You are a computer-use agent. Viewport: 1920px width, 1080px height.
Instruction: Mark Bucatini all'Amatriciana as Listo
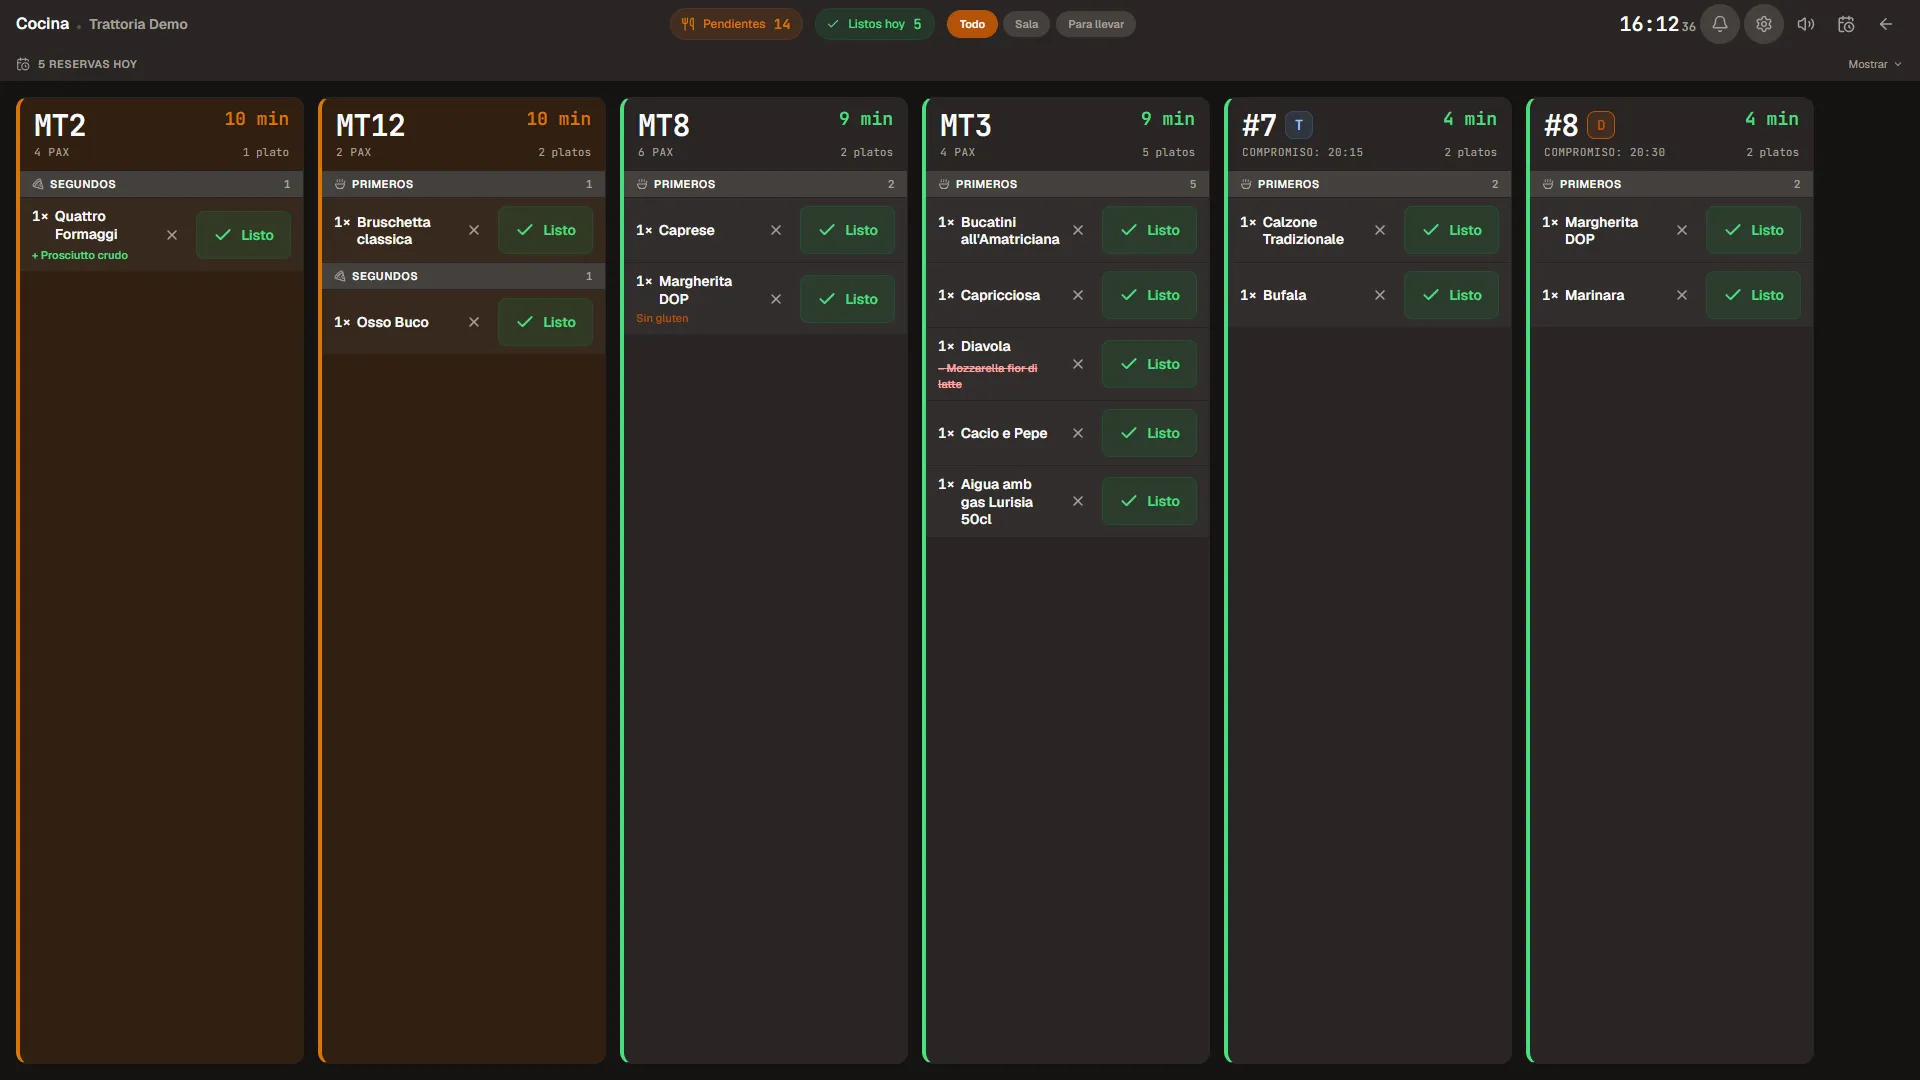1150,230
